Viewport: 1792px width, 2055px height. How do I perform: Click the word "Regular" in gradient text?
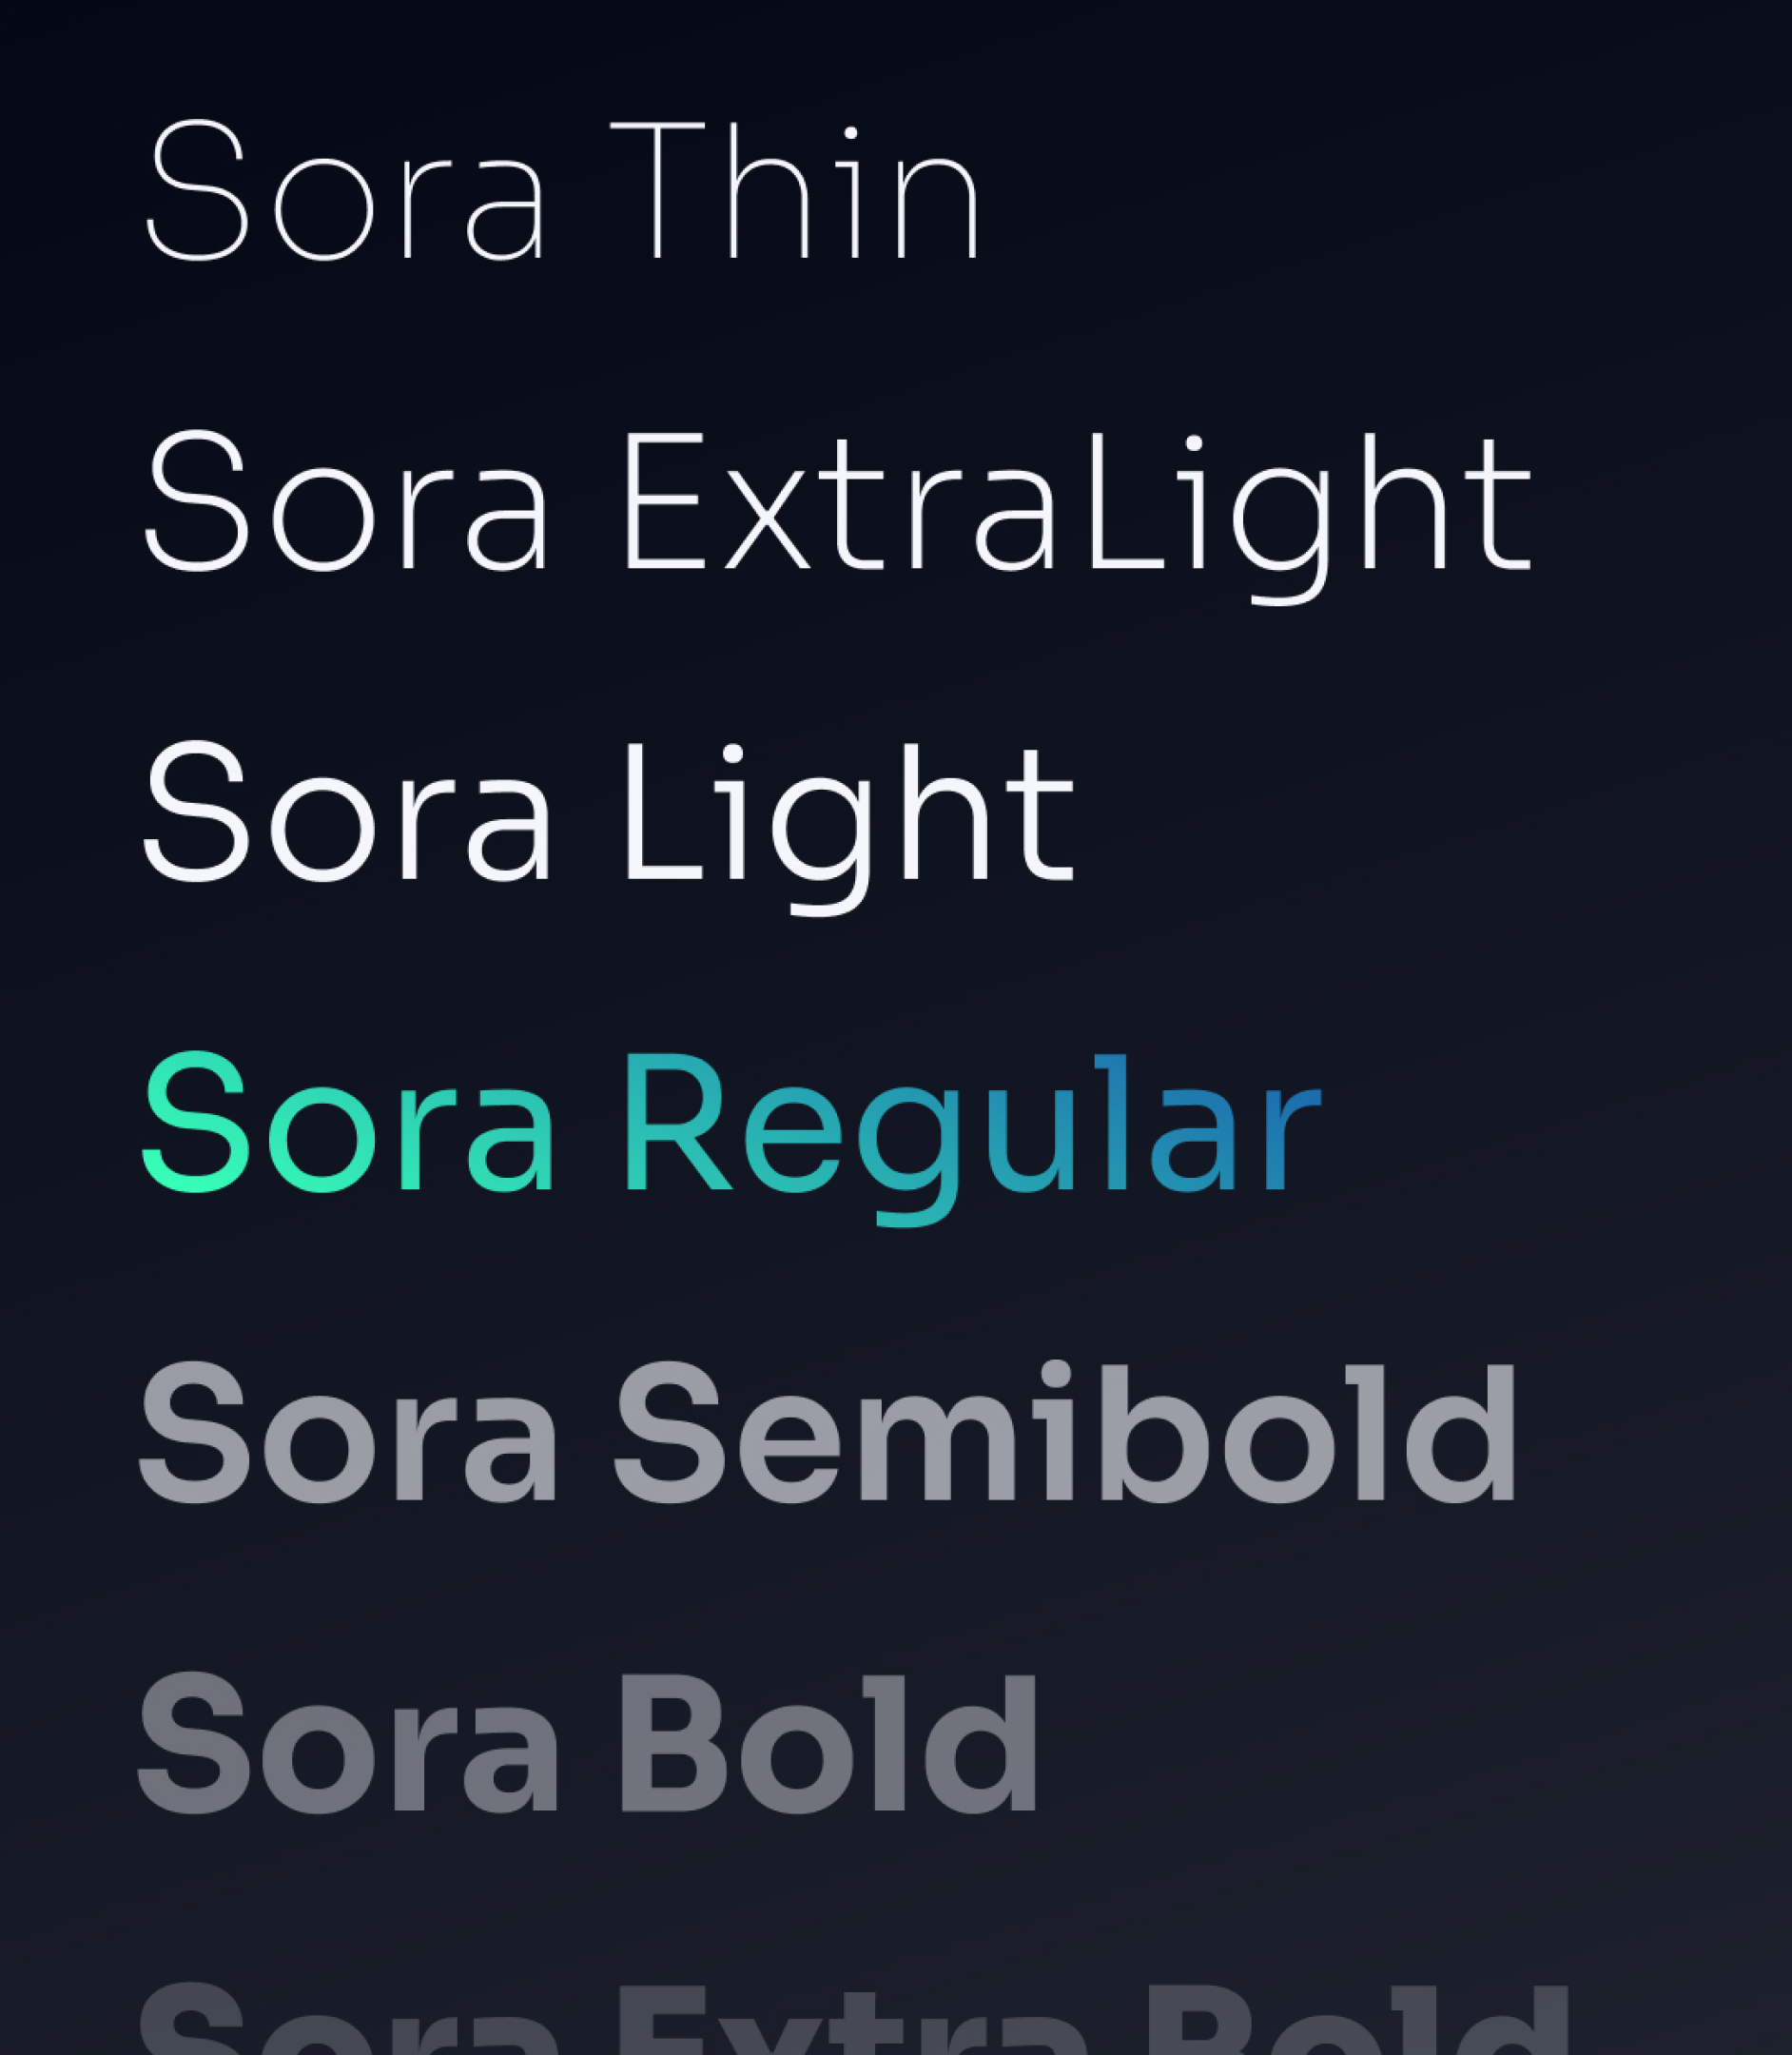[972, 1125]
